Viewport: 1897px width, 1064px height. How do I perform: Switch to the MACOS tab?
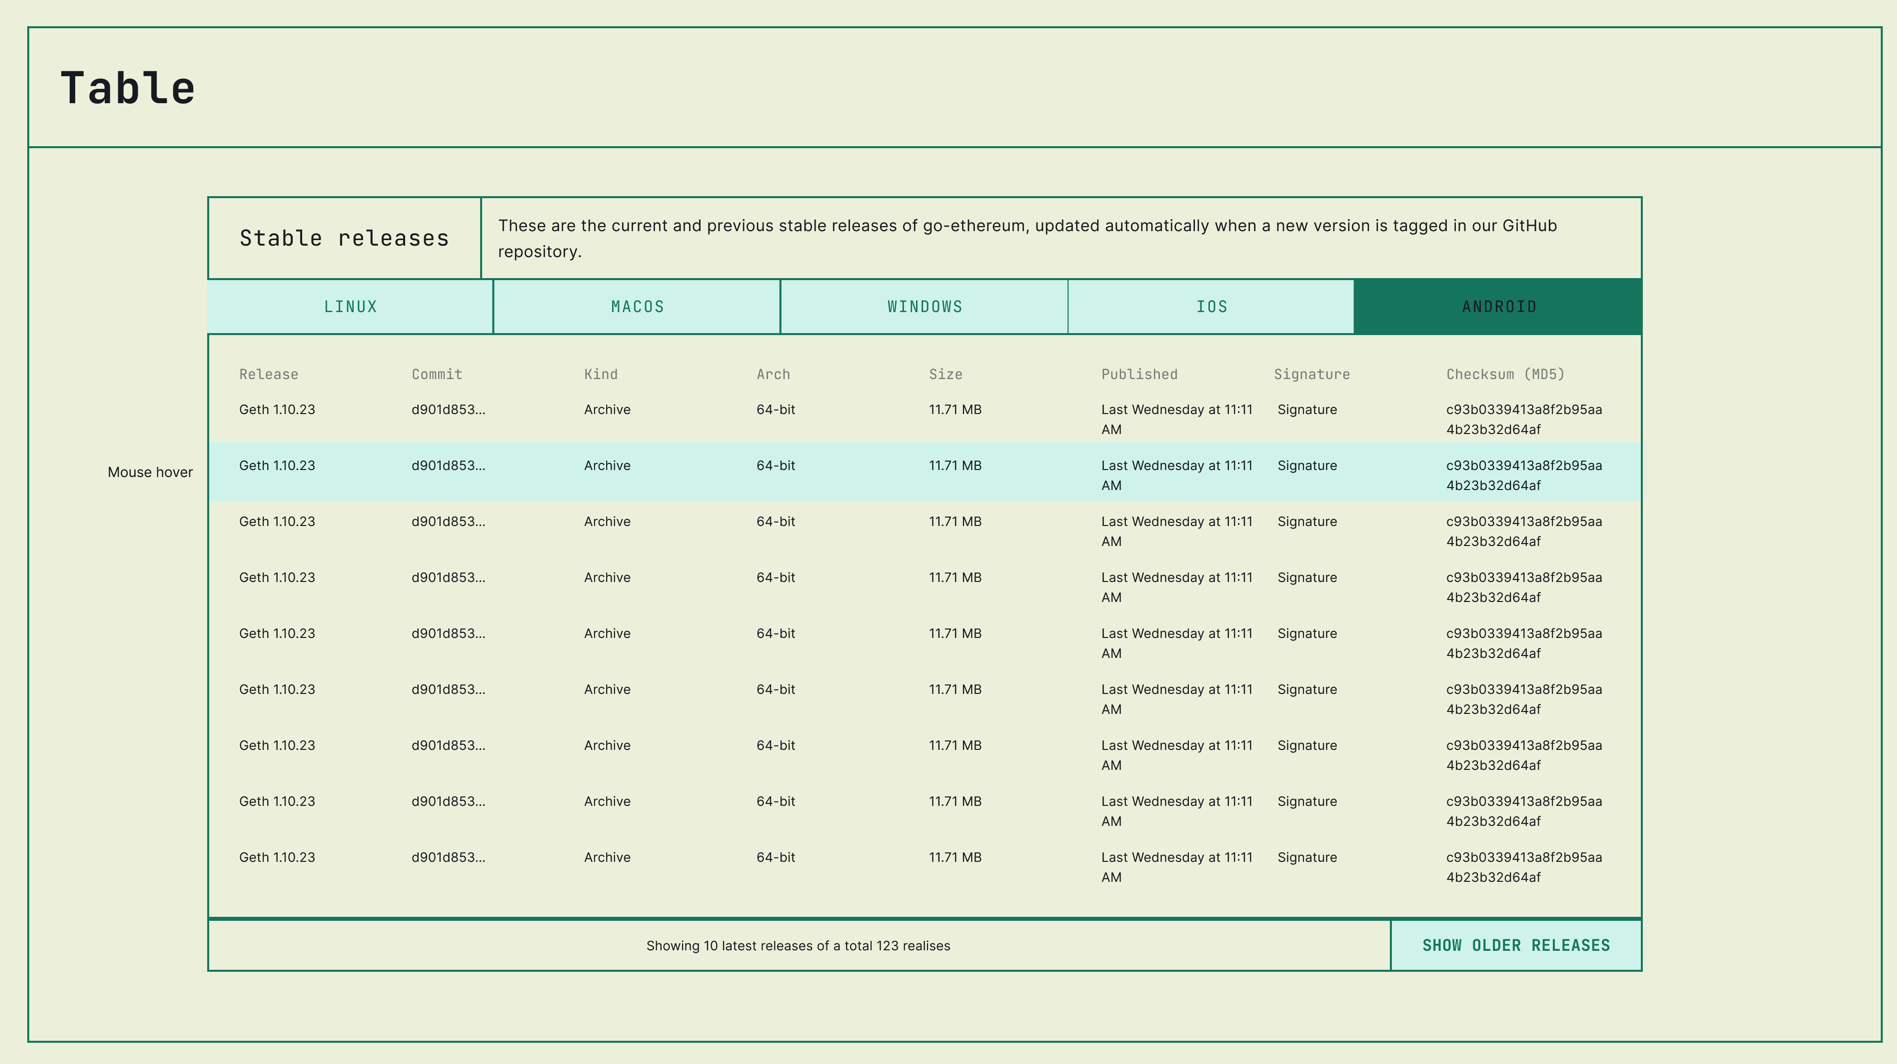pyautogui.click(x=637, y=307)
